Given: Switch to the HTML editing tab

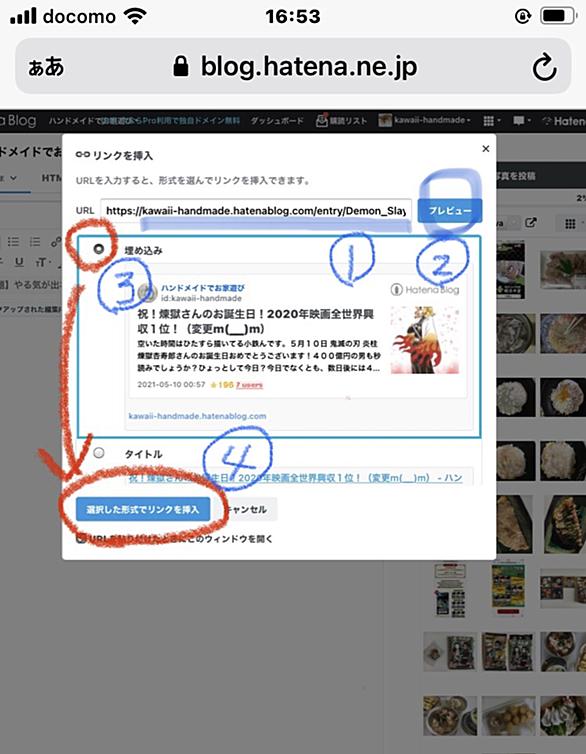Looking at the screenshot, I should click(51, 178).
